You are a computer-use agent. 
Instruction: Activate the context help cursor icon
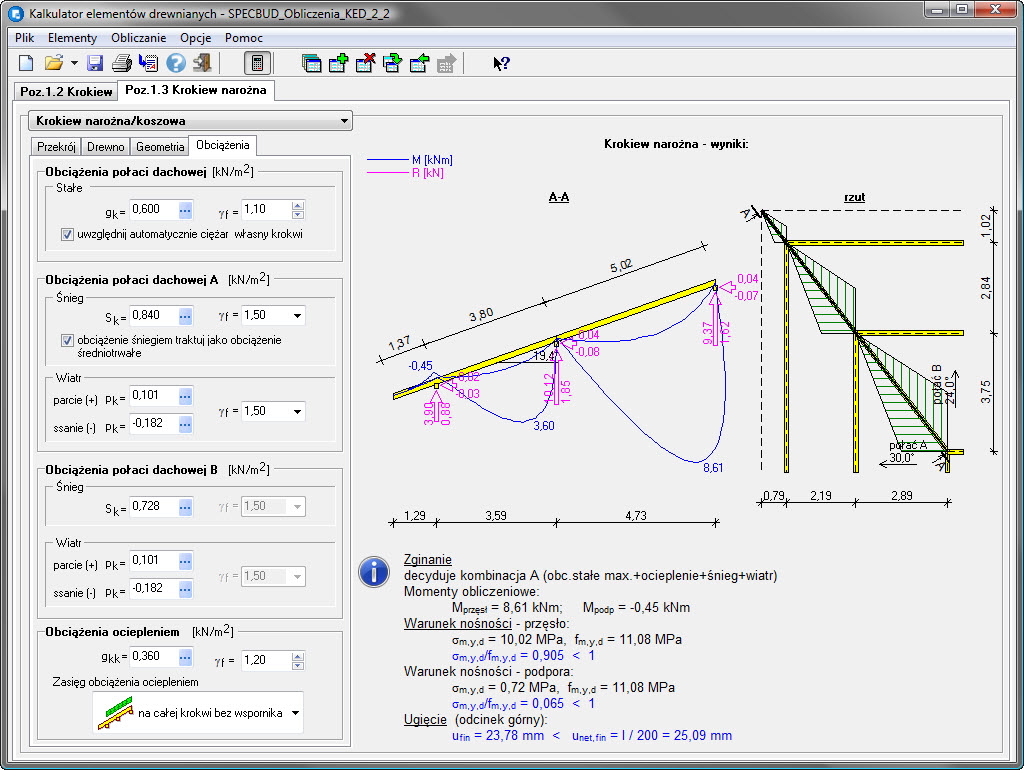(x=501, y=63)
